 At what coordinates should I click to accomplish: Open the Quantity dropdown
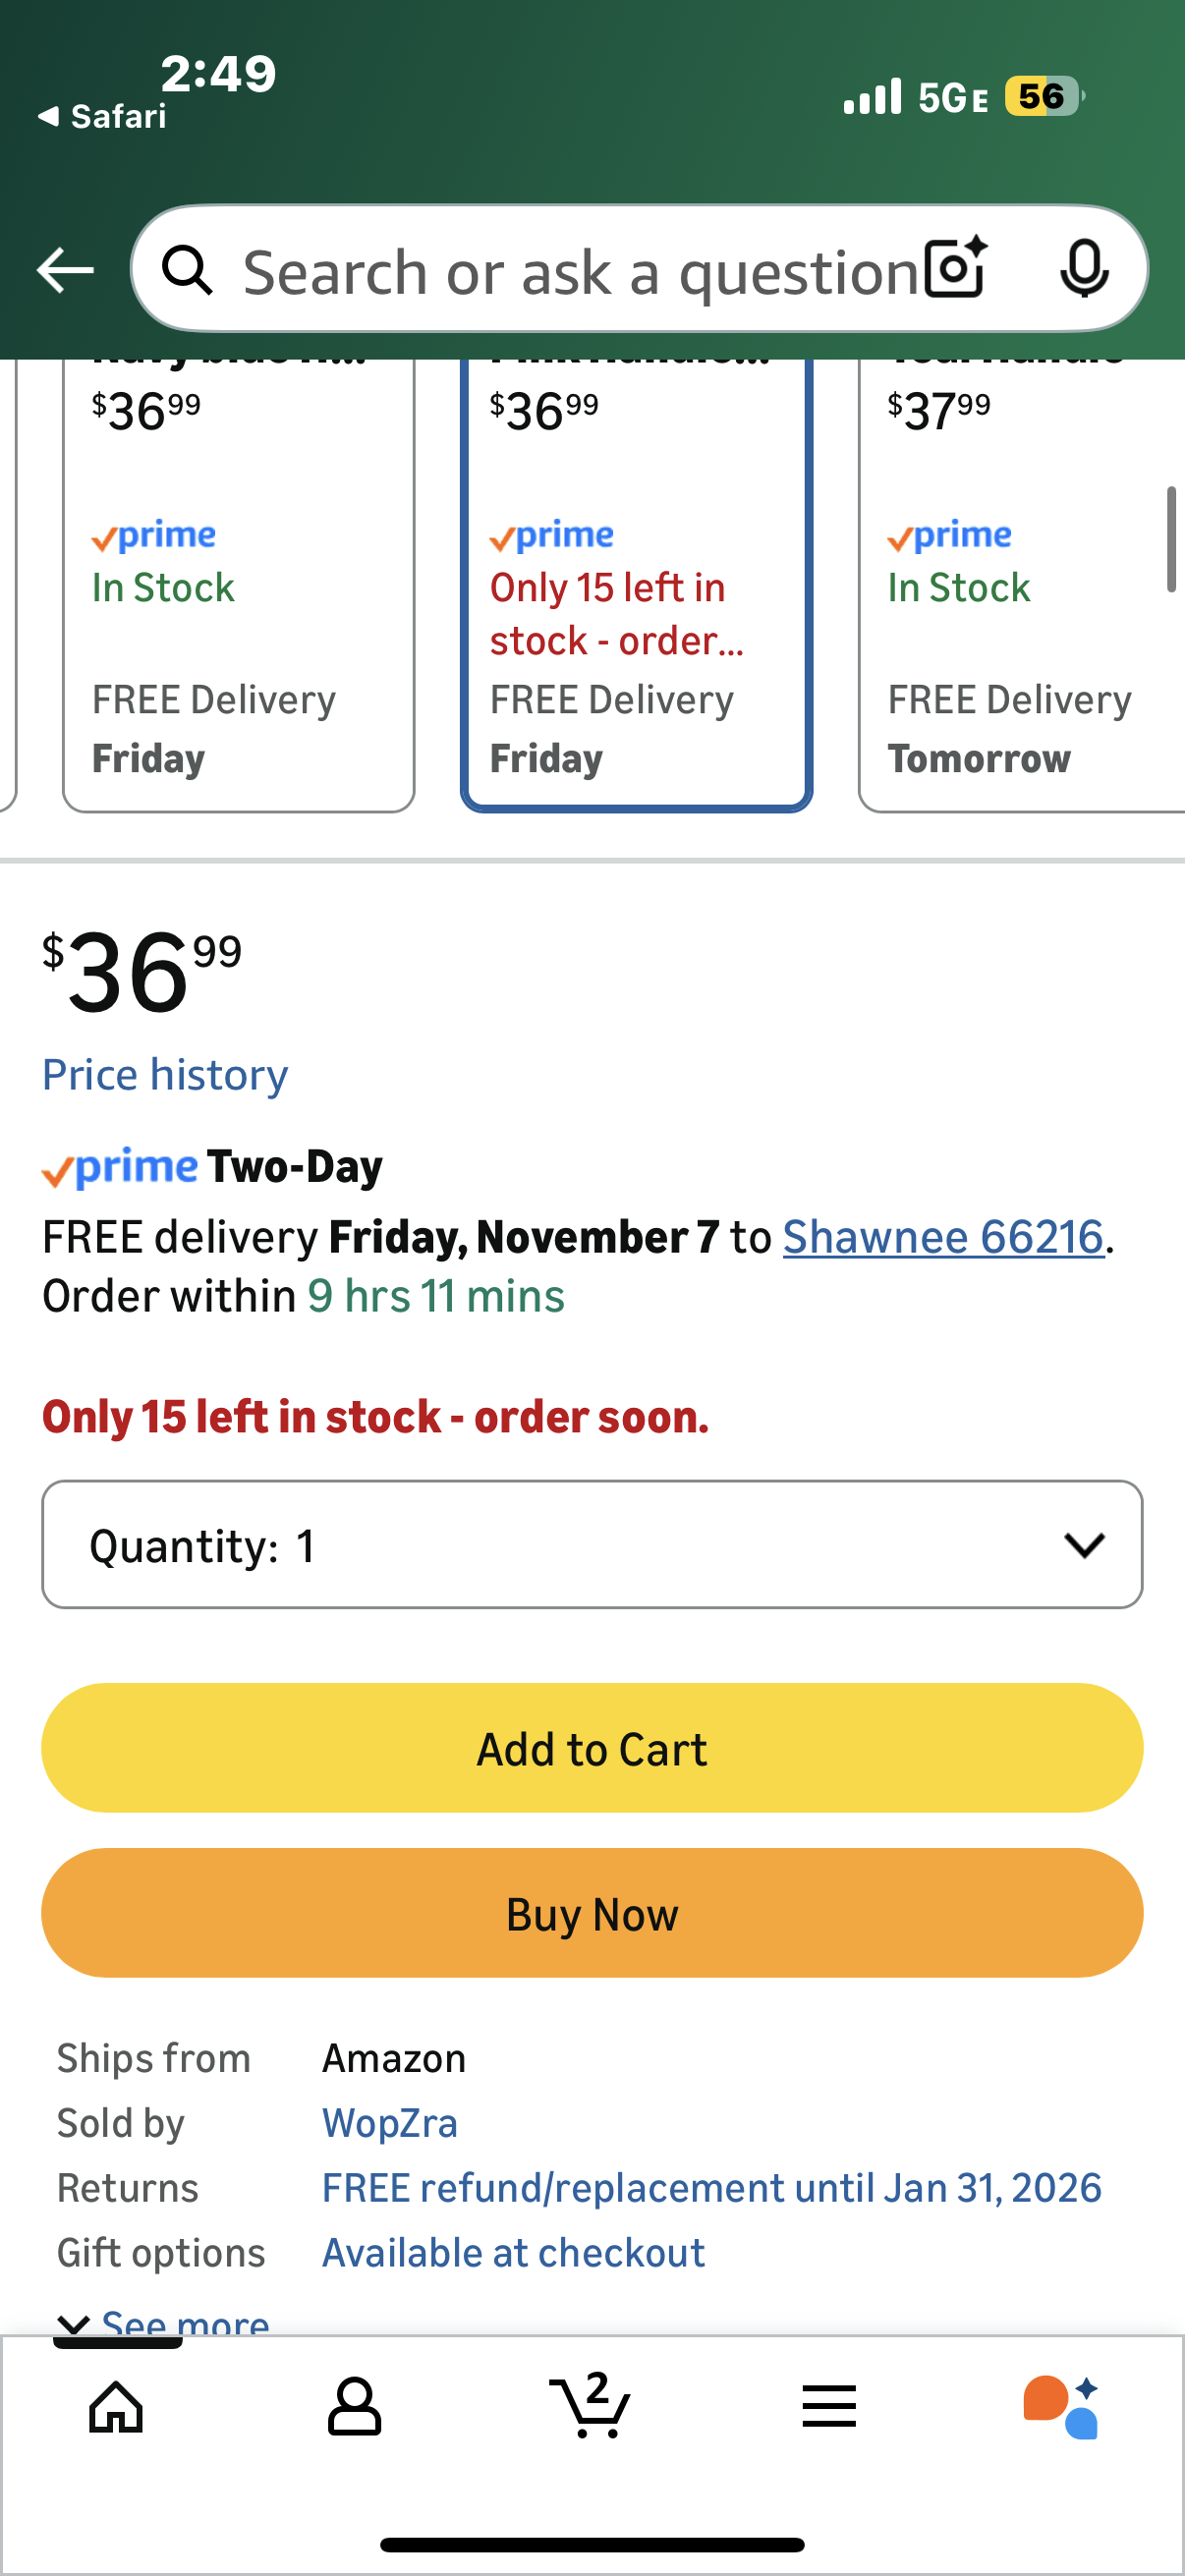(592, 1545)
